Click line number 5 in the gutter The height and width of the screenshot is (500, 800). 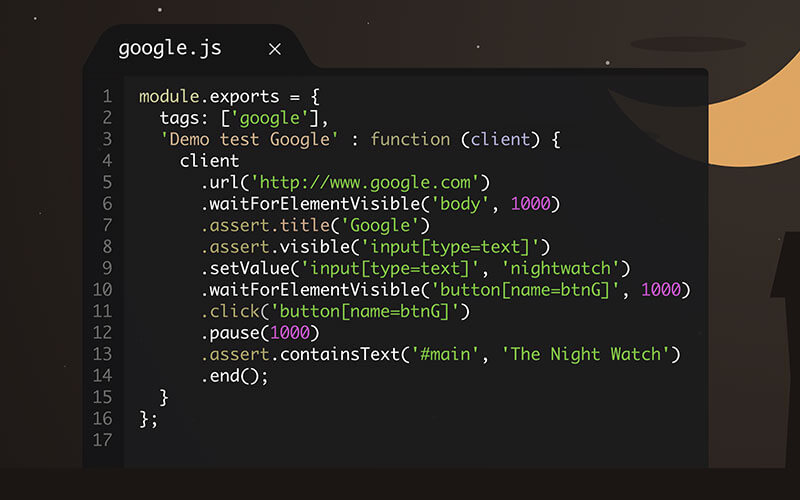click(106, 182)
